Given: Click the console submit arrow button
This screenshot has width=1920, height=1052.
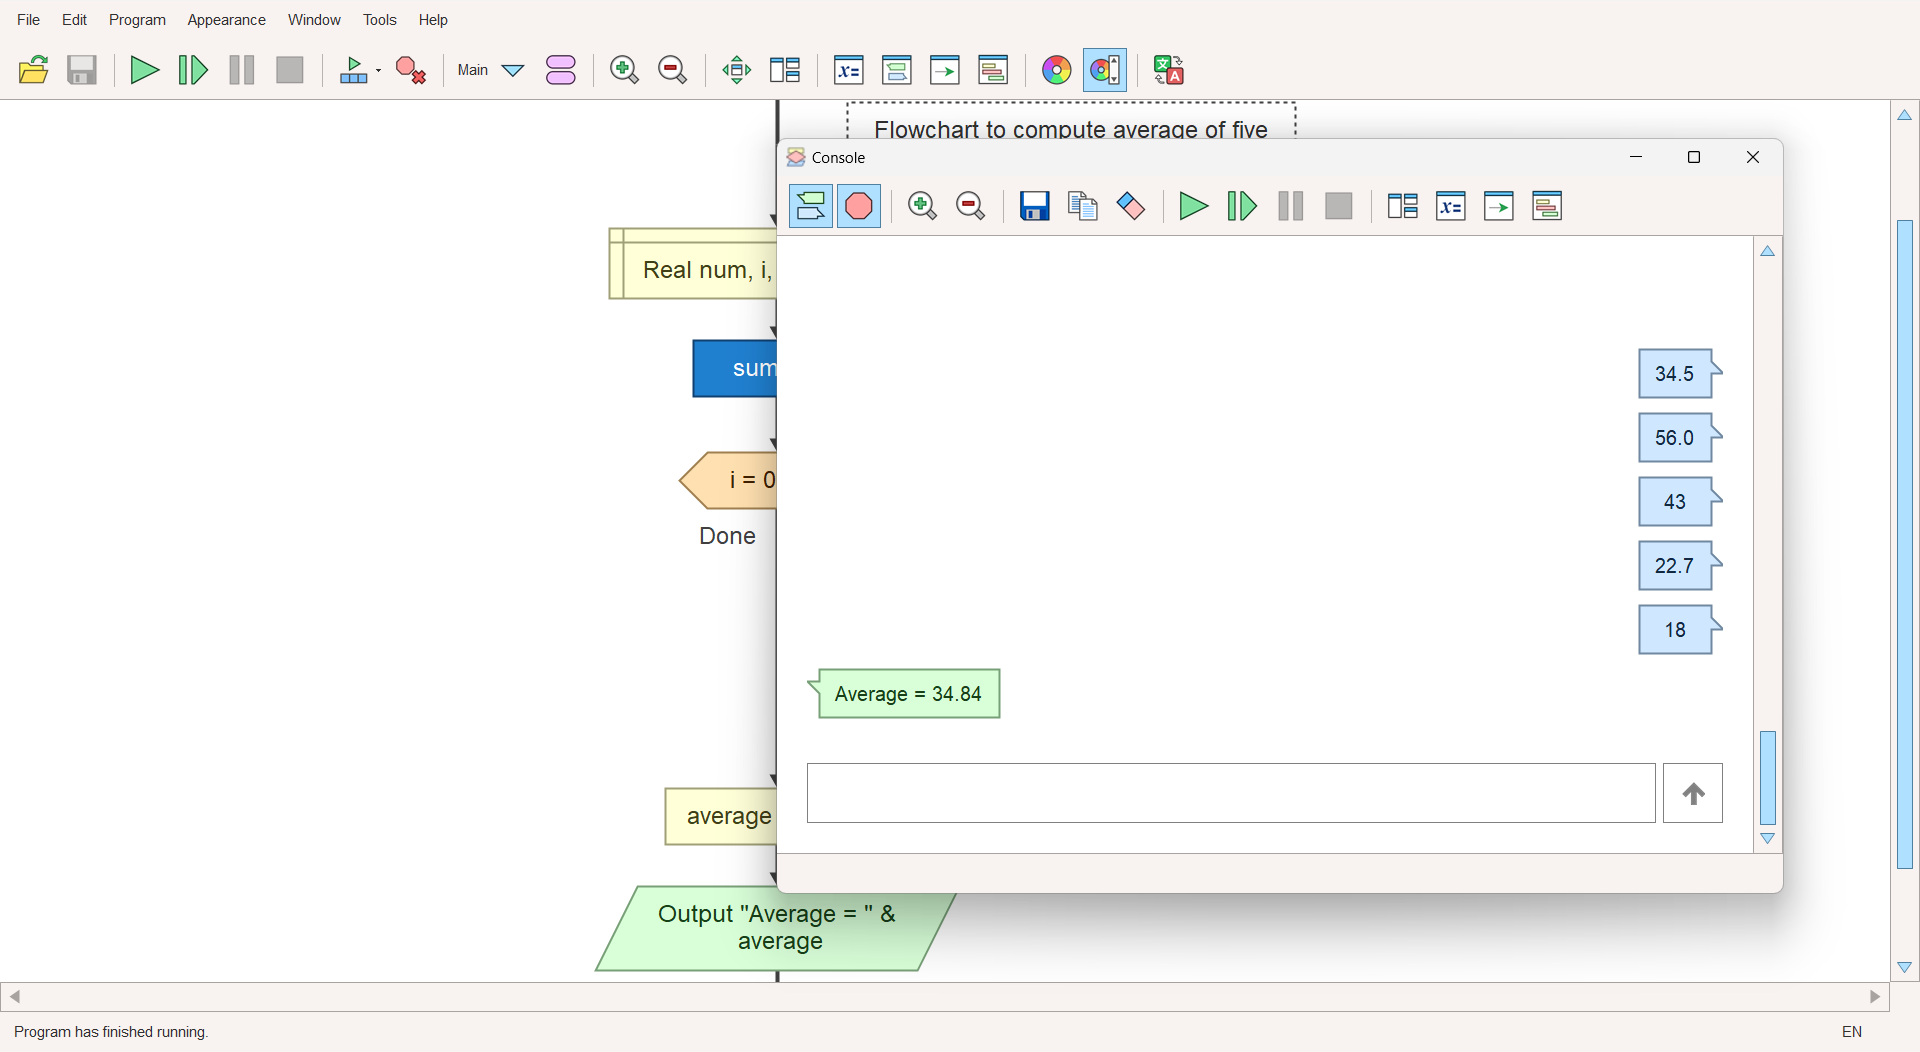Looking at the screenshot, I should [x=1692, y=793].
